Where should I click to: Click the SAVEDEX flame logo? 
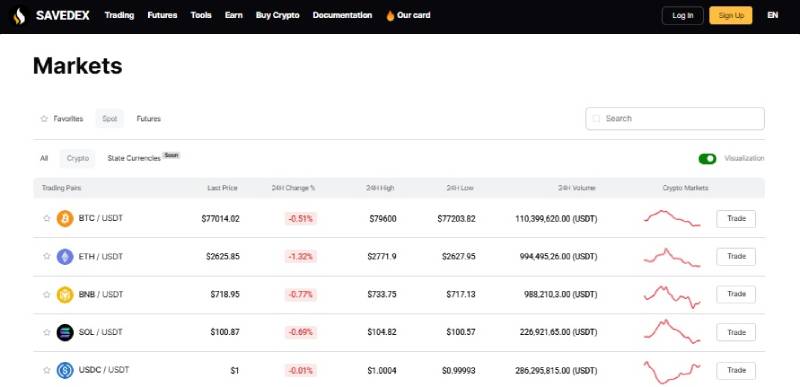(x=19, y=16)
